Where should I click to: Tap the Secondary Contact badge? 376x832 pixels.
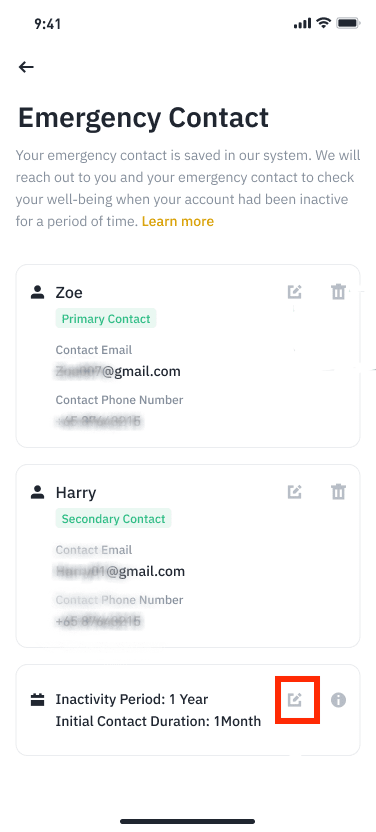coord(113,519)
